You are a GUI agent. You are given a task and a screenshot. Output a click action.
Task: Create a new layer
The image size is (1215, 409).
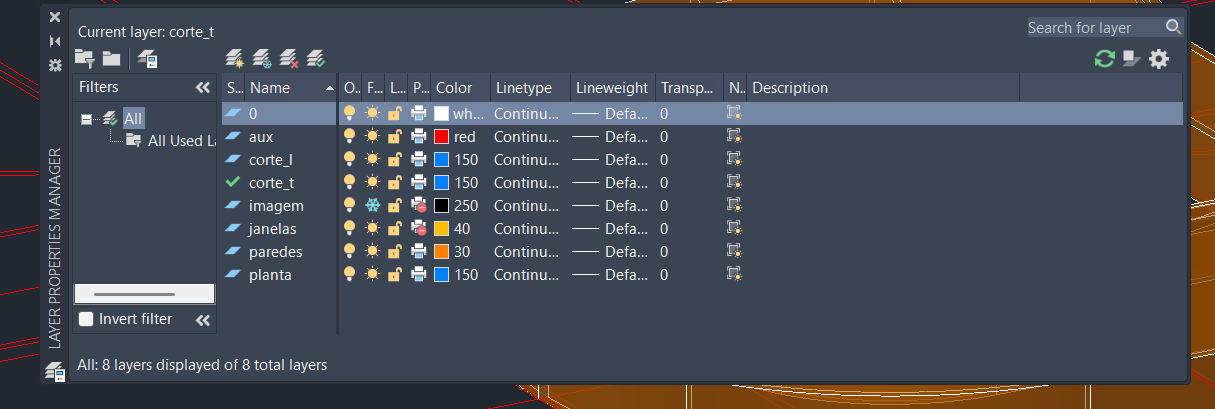coord(235,59)
